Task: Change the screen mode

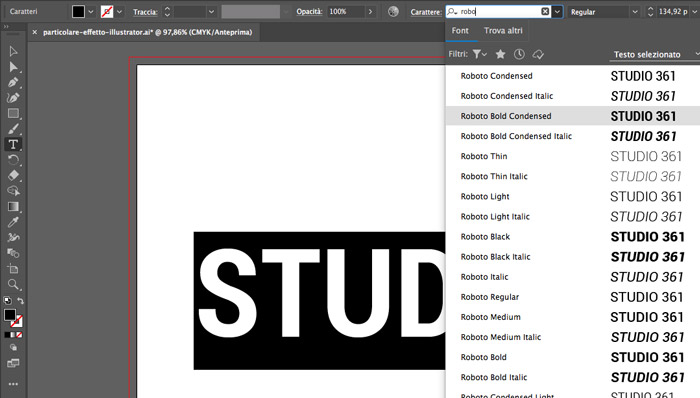Action: coord(13,363)
